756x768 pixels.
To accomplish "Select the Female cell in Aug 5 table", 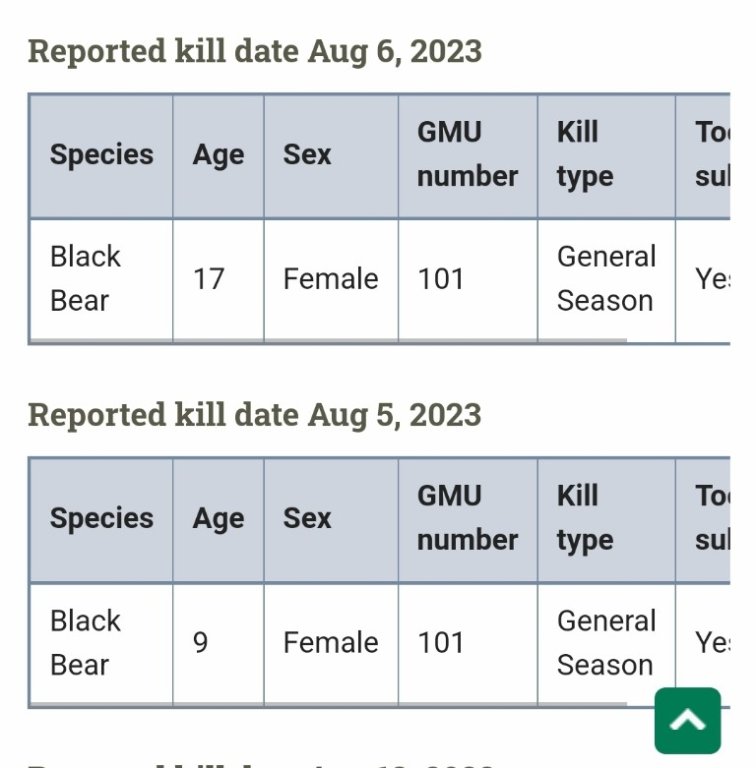I will click(330, 643).
